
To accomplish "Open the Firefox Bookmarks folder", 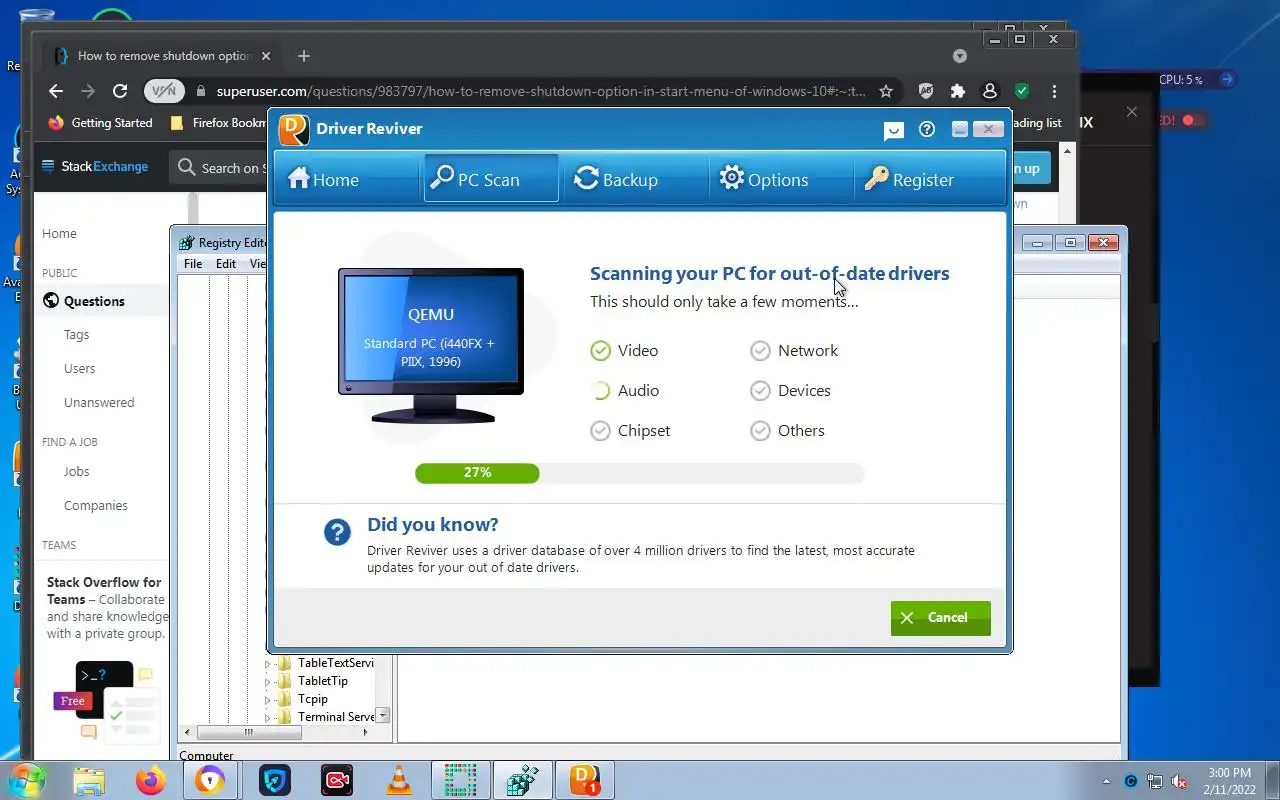I will pyautogui.click(x=218, y=123).
